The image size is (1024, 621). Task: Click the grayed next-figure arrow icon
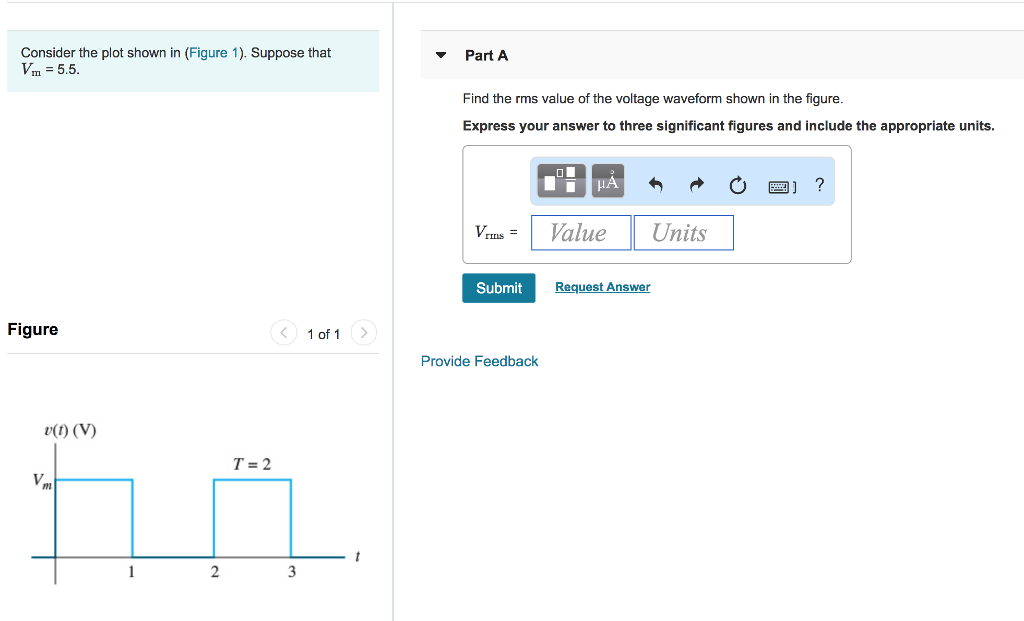tap(363, 333)
